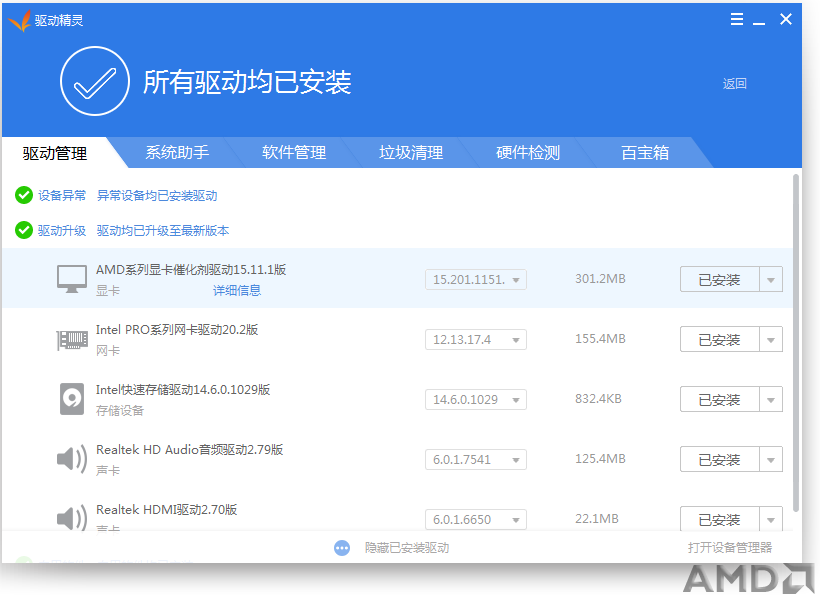Image resolution: width=820 pixels, height=599 pixels.
Task: Click the 驱动精灵 logo icon
Action: coord(19,20)
